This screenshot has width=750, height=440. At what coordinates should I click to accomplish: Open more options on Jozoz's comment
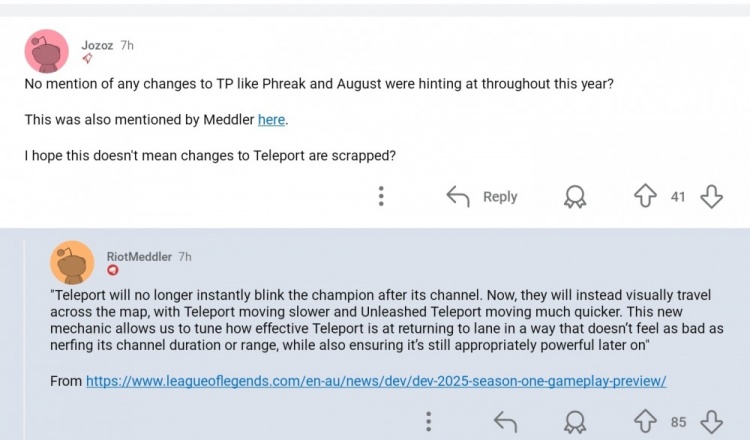[381, 196]
